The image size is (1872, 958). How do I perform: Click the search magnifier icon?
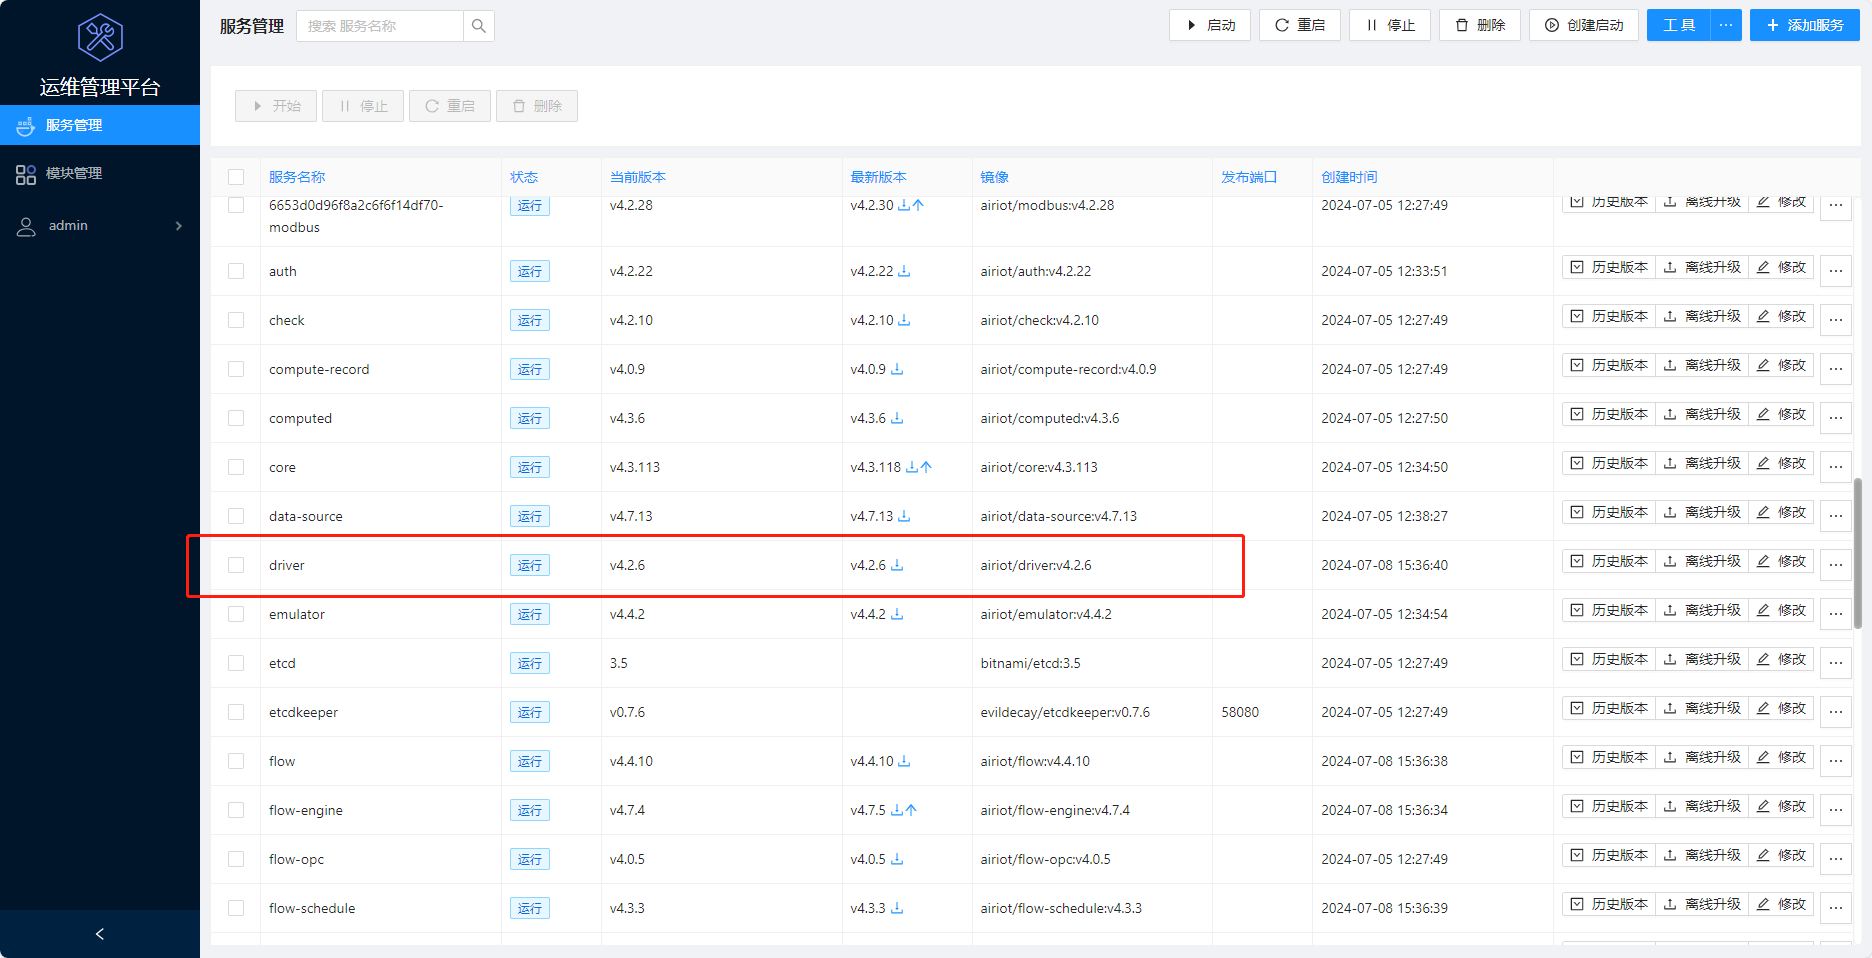pos(479,26)
